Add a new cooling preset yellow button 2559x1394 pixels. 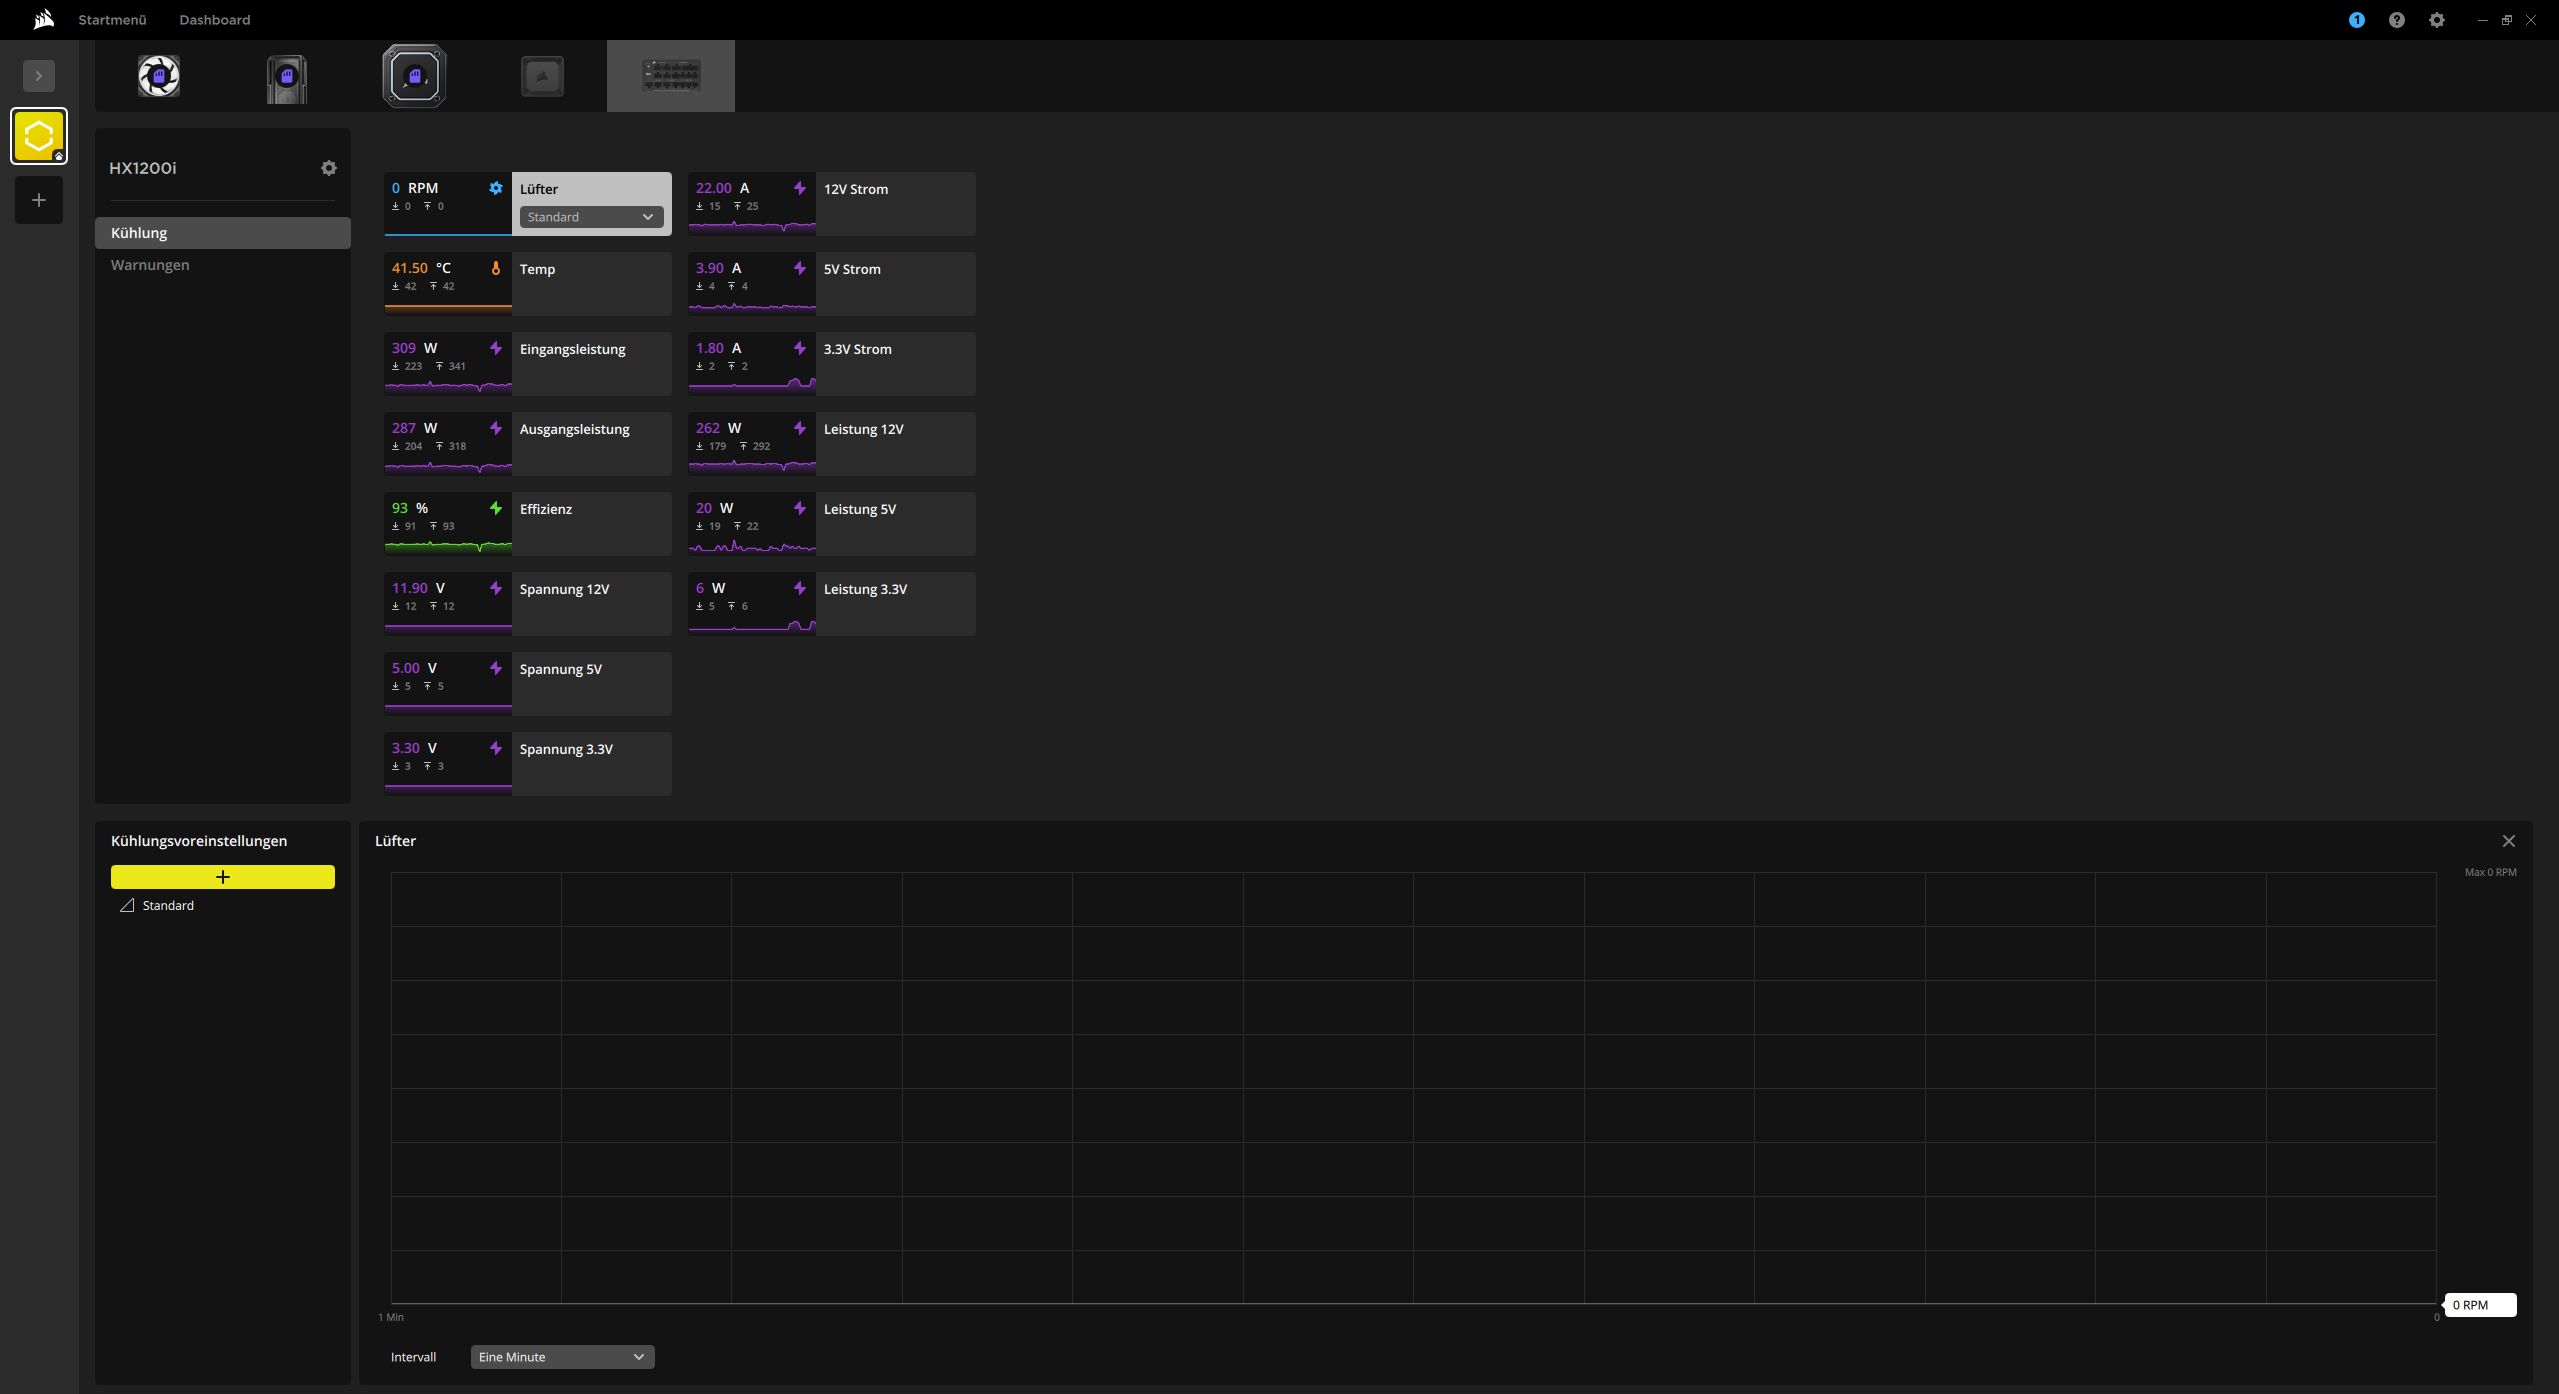[x=223, y=877]
